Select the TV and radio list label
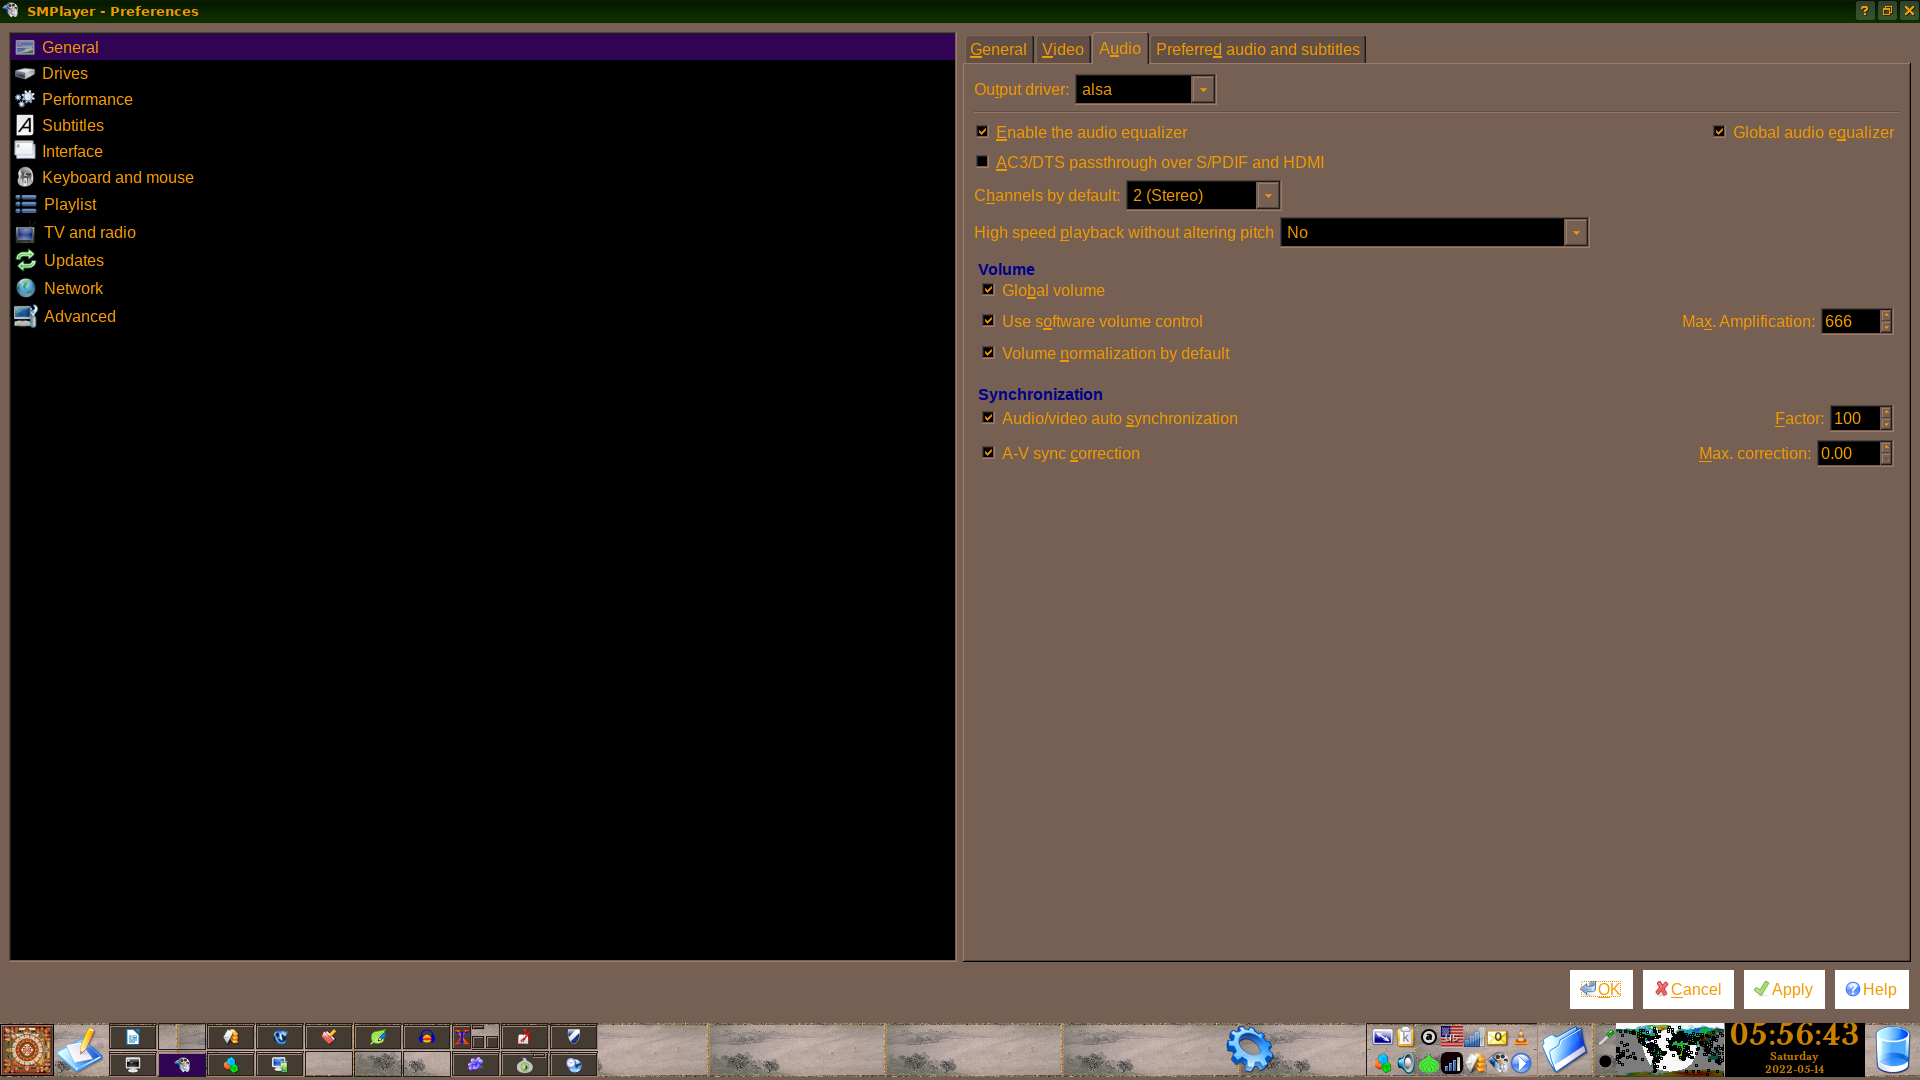This screenshot has width=1920, height=1080. point(90,232)
